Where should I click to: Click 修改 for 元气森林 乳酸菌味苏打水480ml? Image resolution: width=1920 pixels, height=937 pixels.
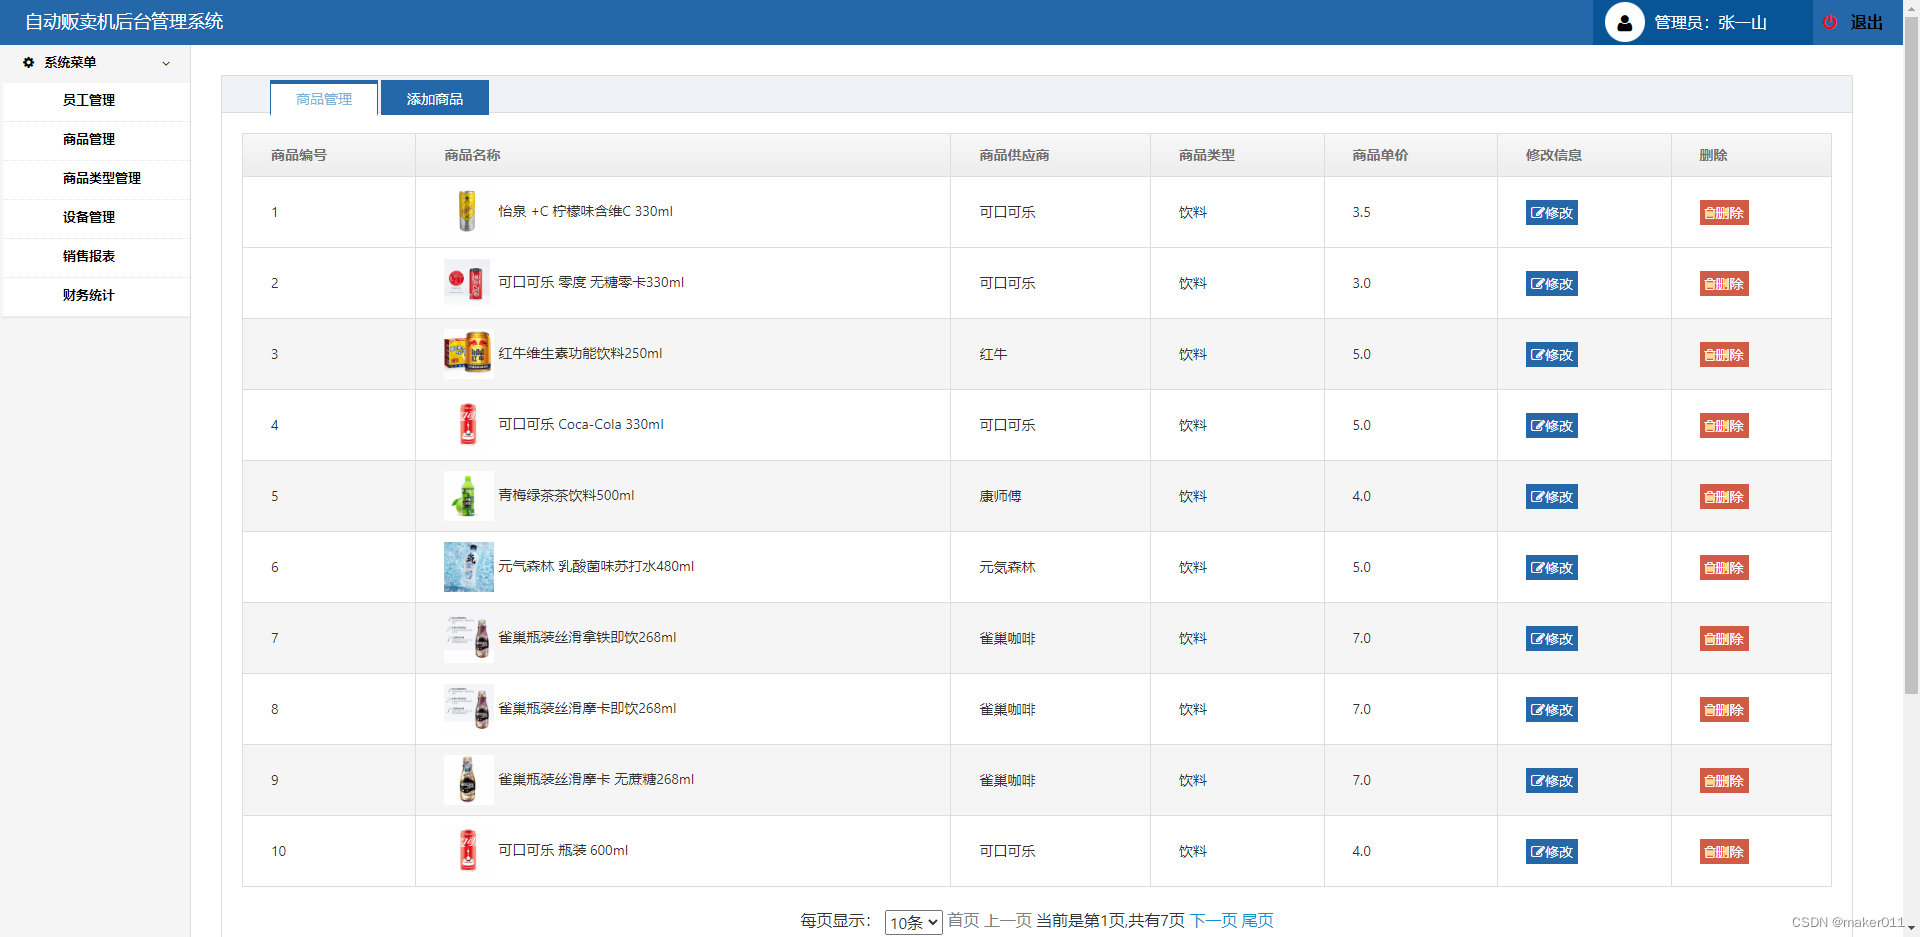pos(1552,568)
